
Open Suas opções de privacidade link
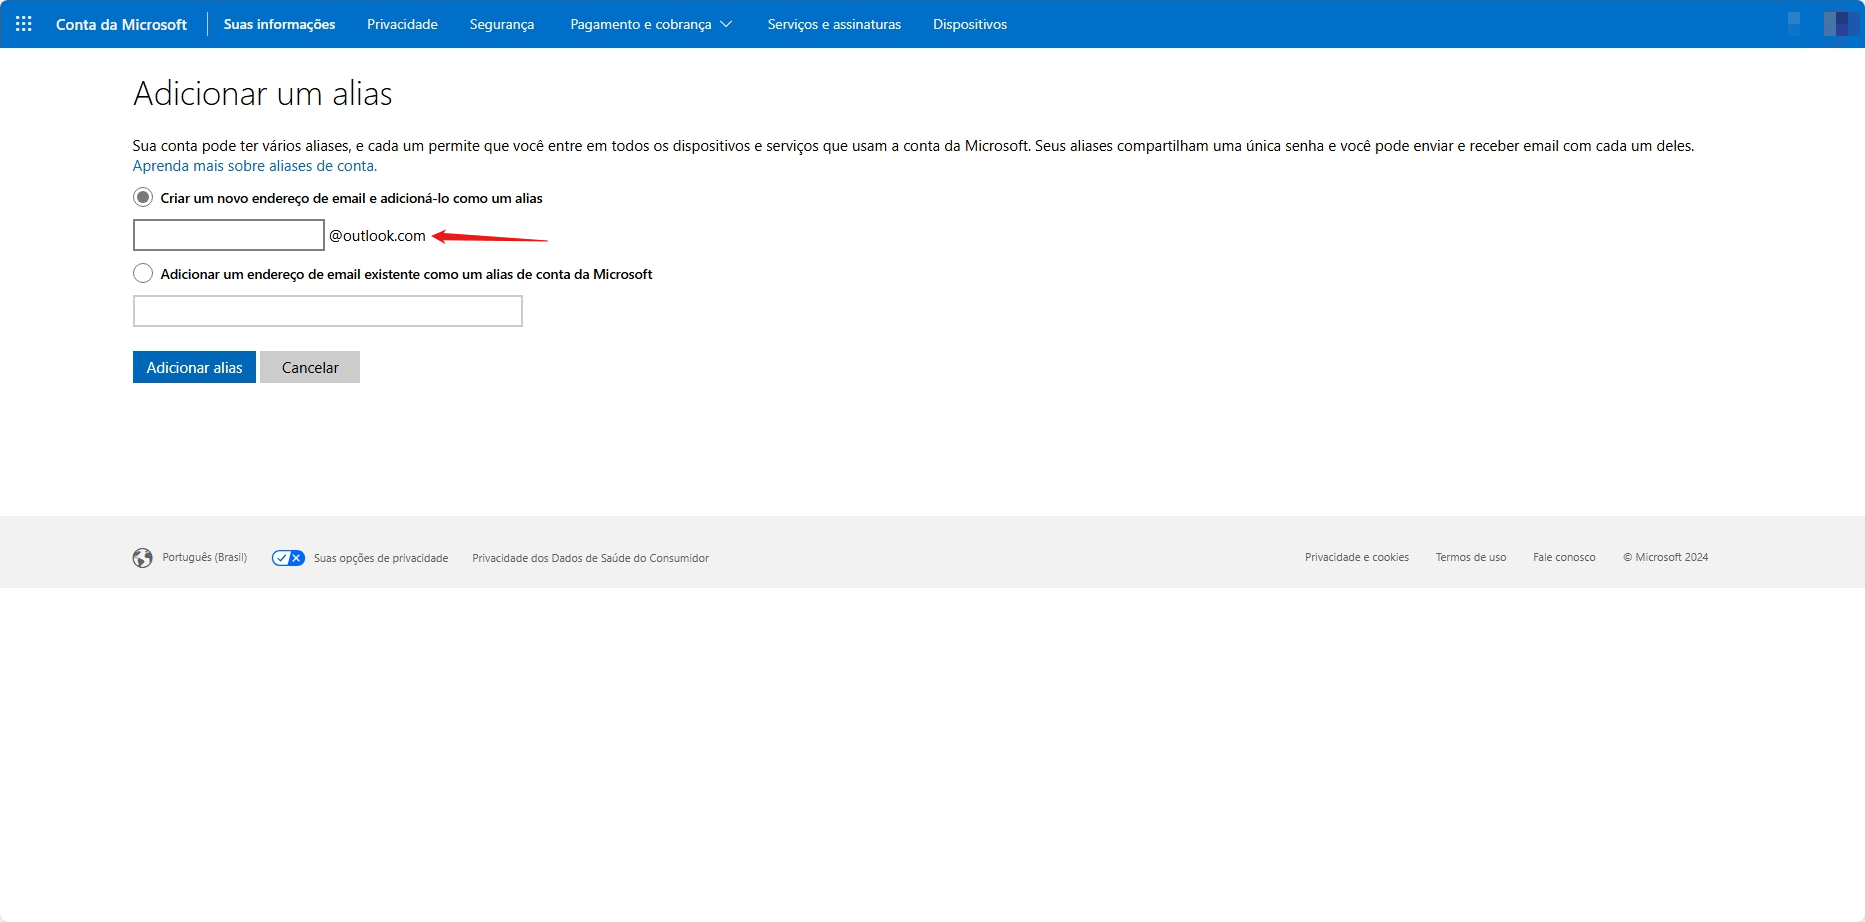click(x=381, y=558)
